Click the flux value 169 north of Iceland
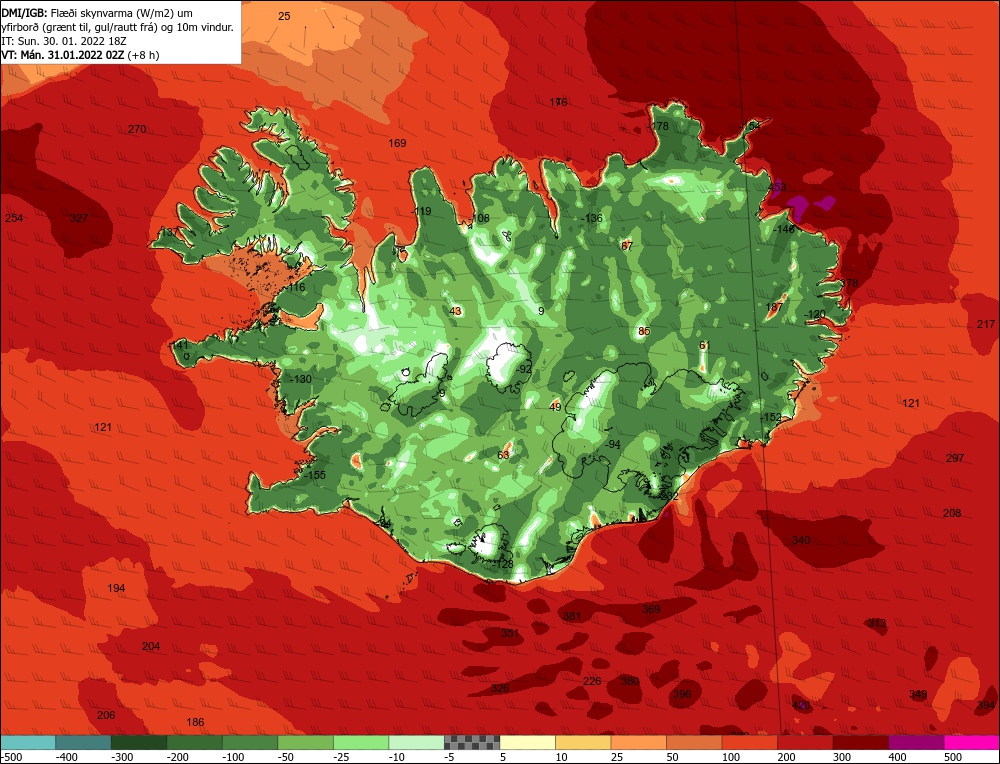 coord(397,143)
